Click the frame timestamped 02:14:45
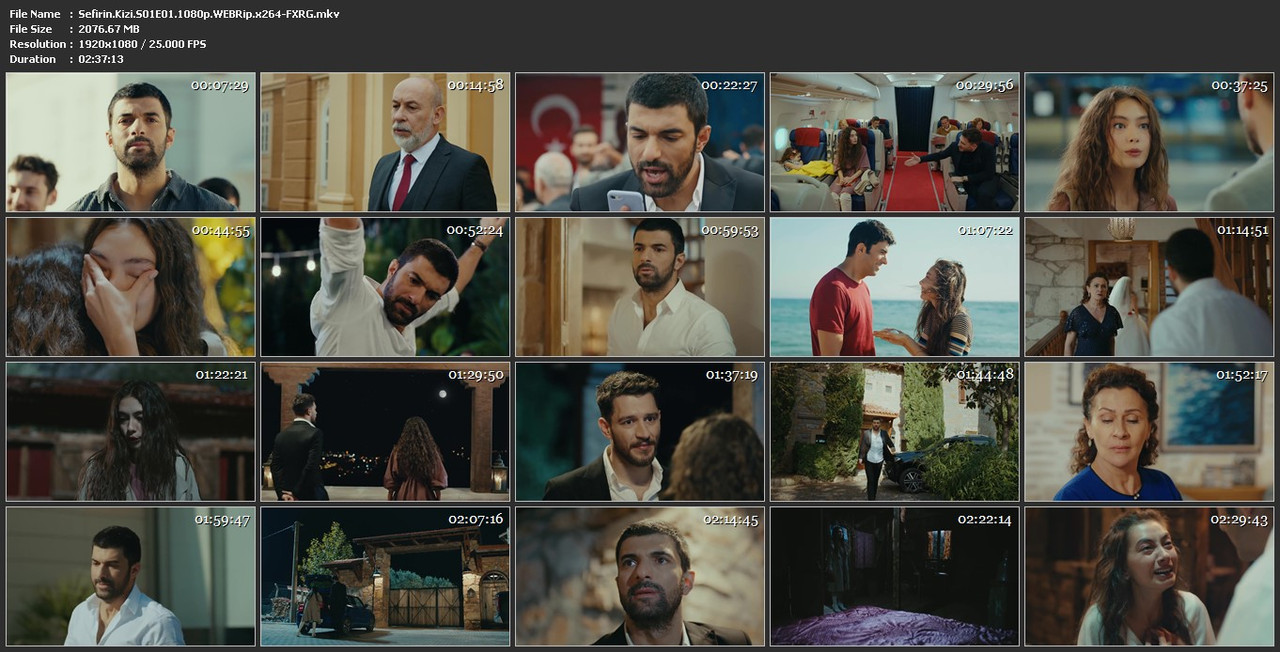Viewport: 1280px width, 652px height. 640,577
